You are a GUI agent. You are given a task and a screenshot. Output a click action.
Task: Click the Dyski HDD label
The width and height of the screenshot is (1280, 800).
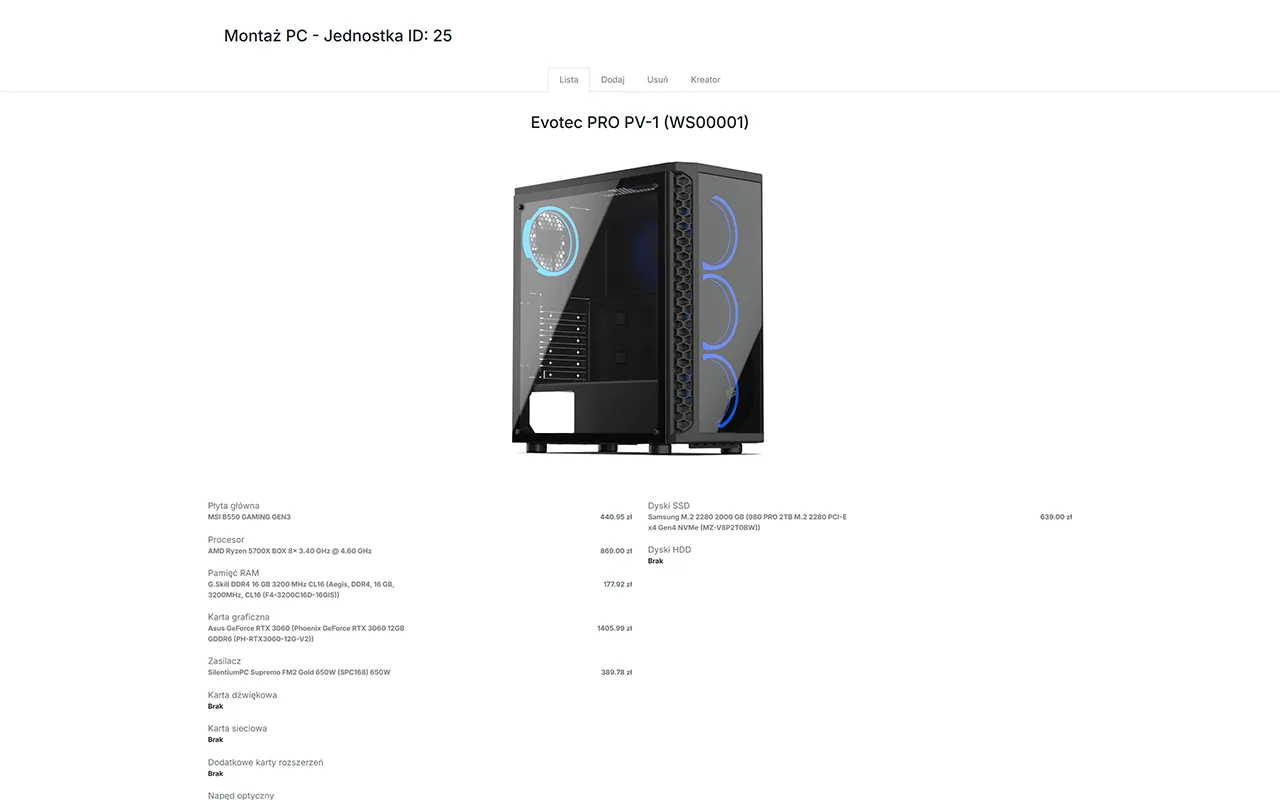pos(669,550)
